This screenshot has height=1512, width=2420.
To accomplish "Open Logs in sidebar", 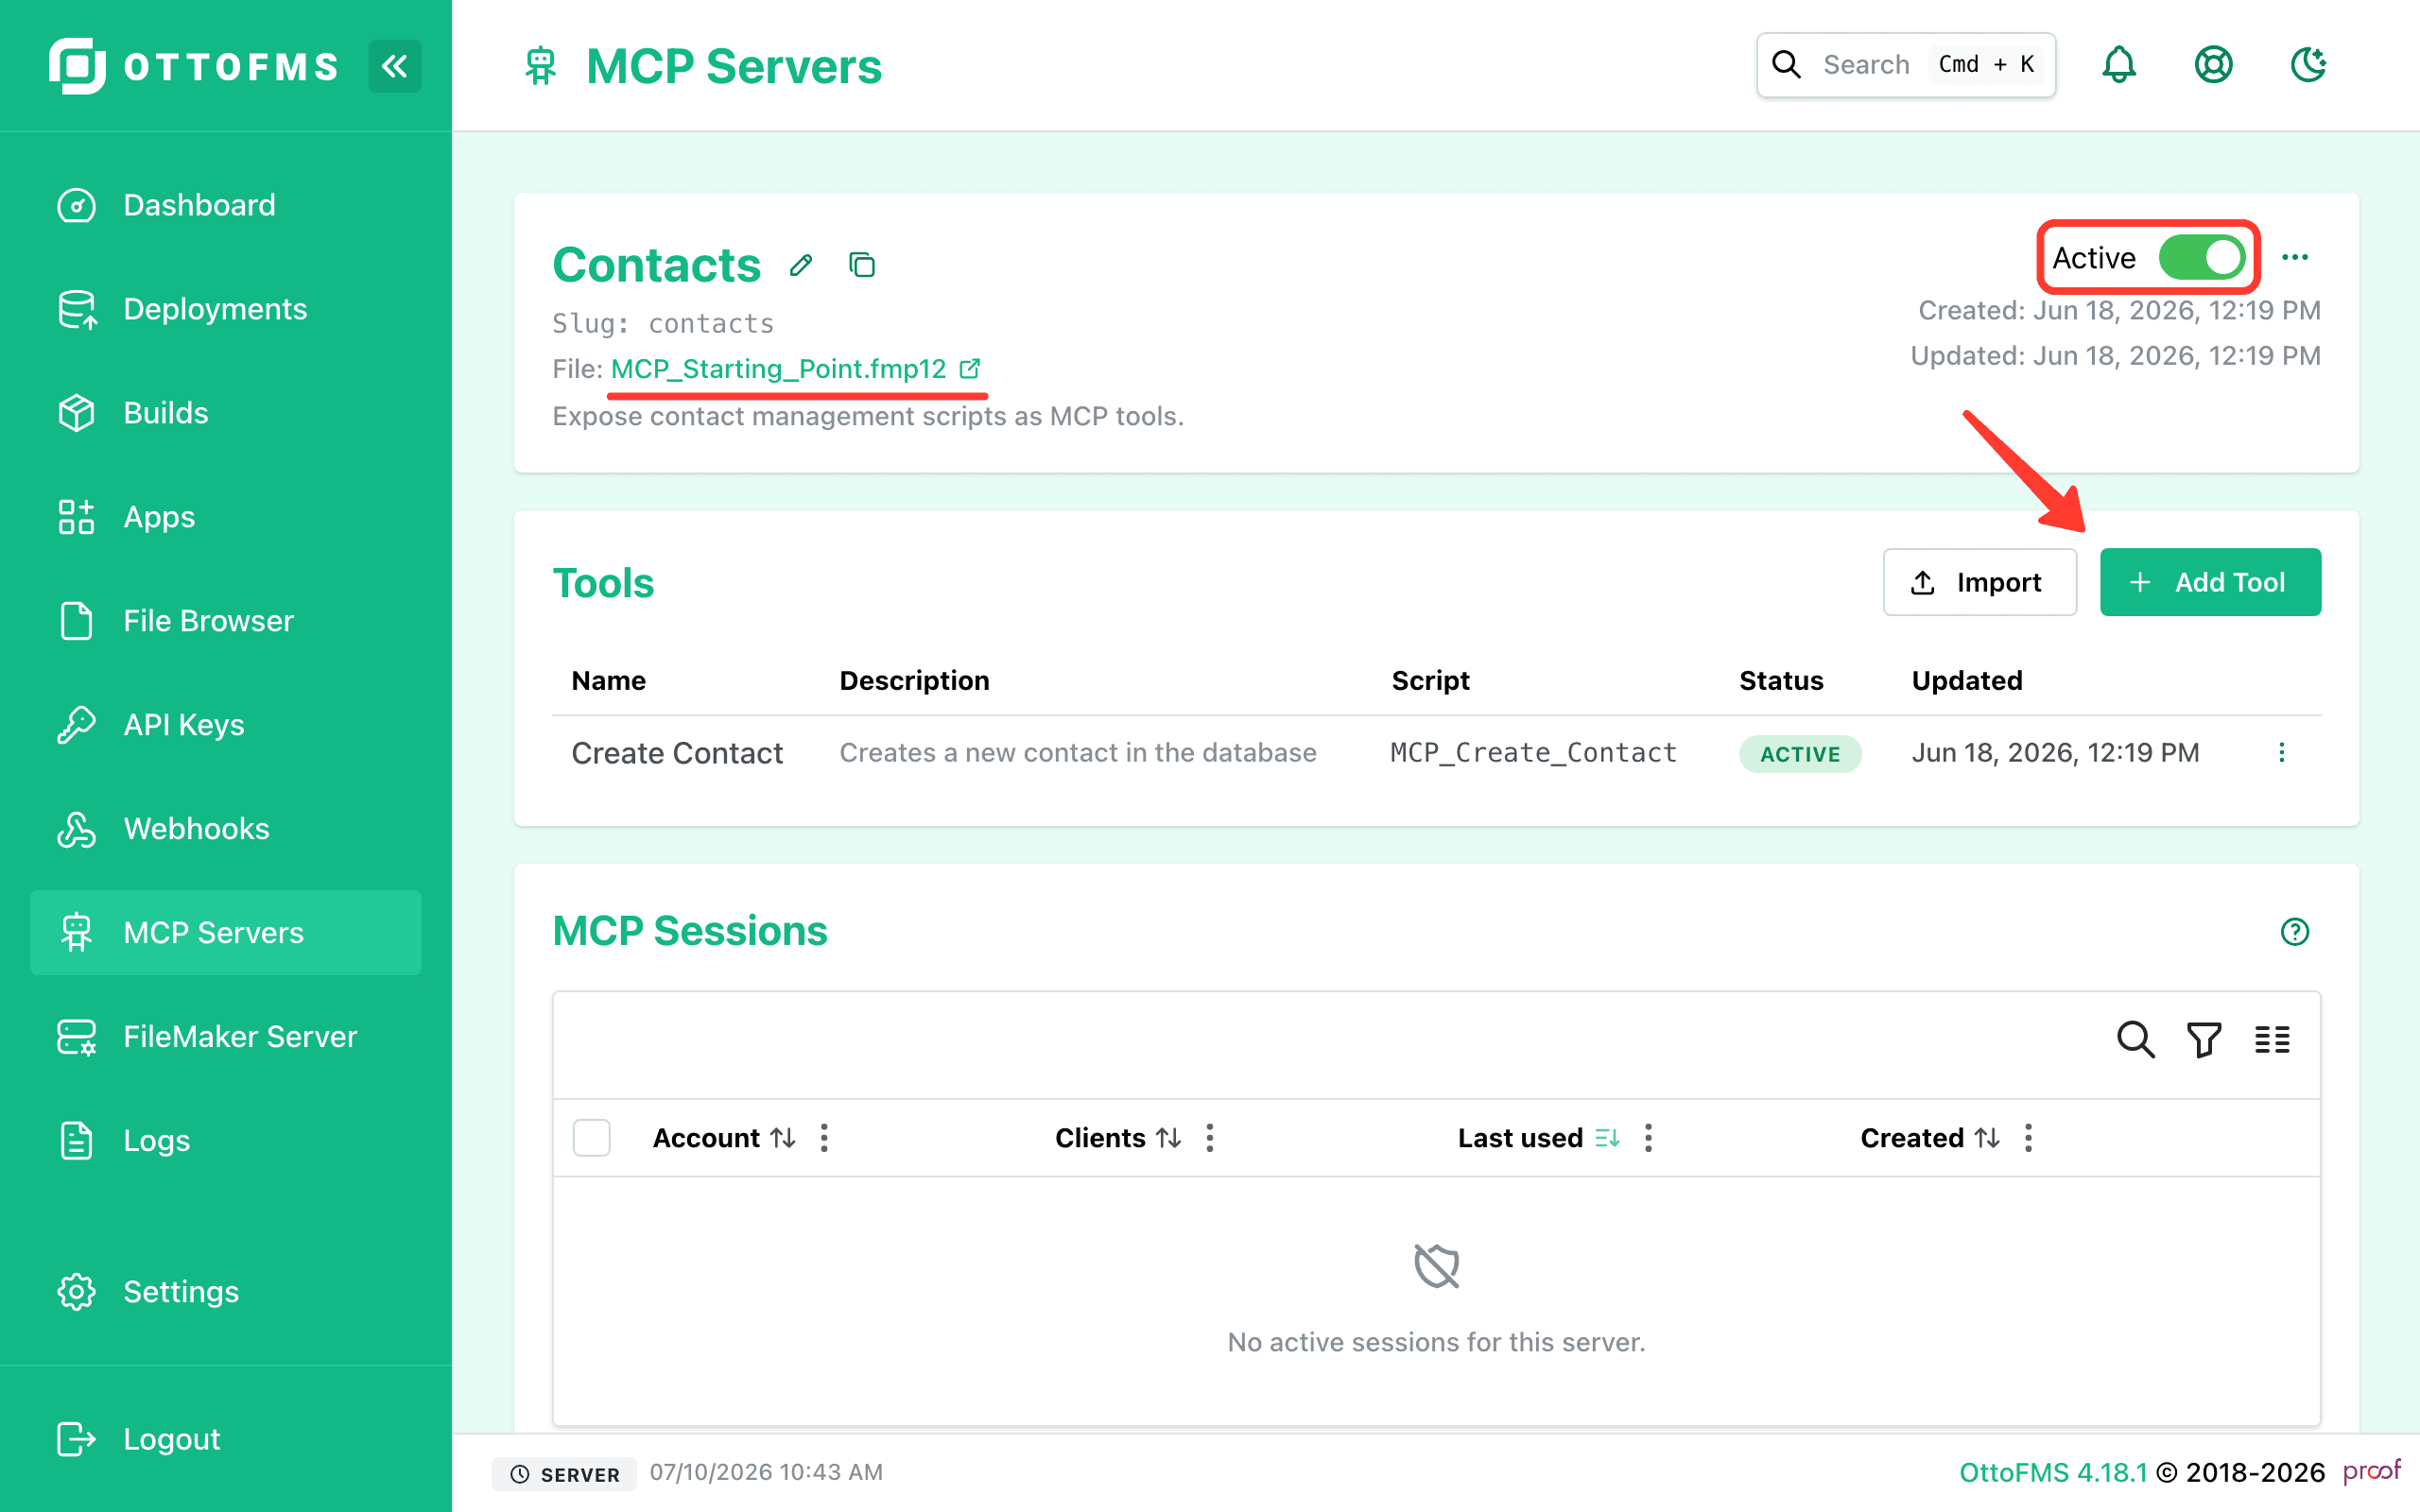I will pyautogui.click(x=226, y=1141).
